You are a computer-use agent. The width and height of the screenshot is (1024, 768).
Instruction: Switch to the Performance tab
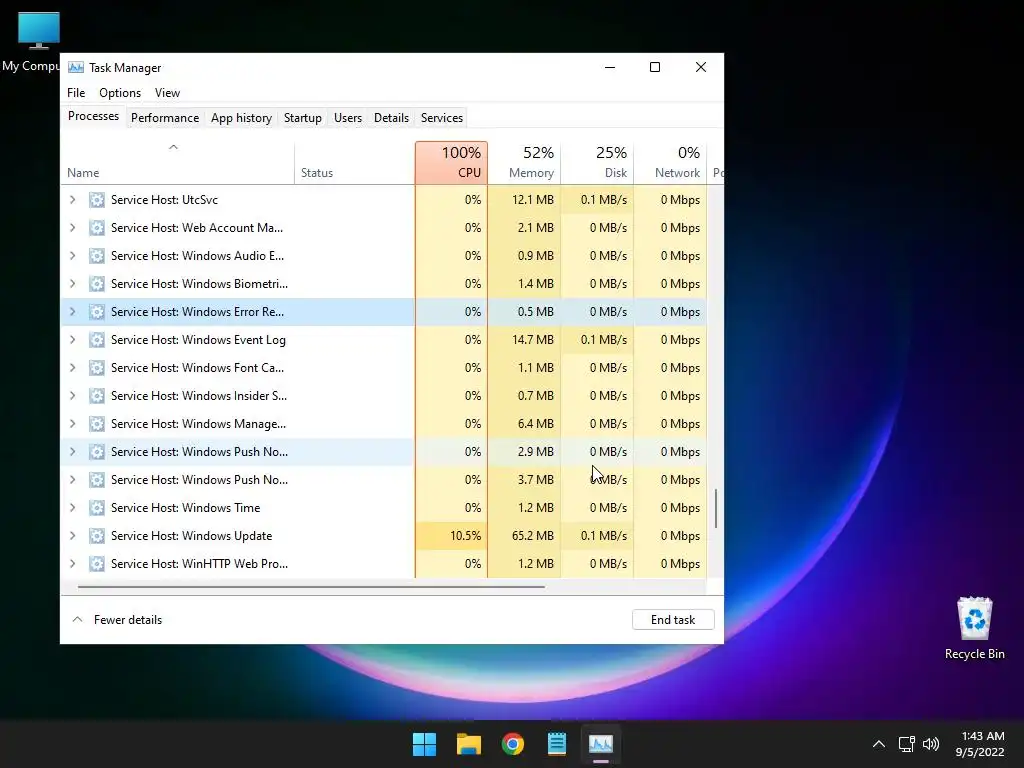coord(165,118)
